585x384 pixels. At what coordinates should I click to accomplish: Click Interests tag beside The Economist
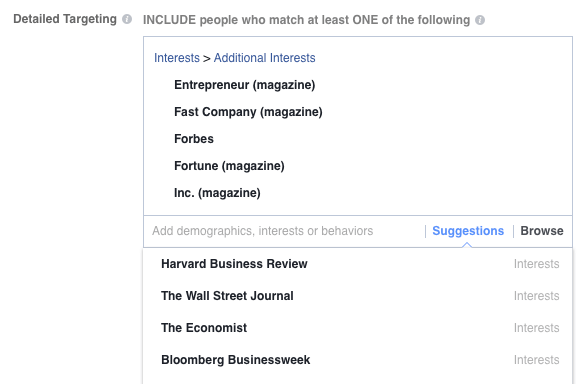point(536,328)
